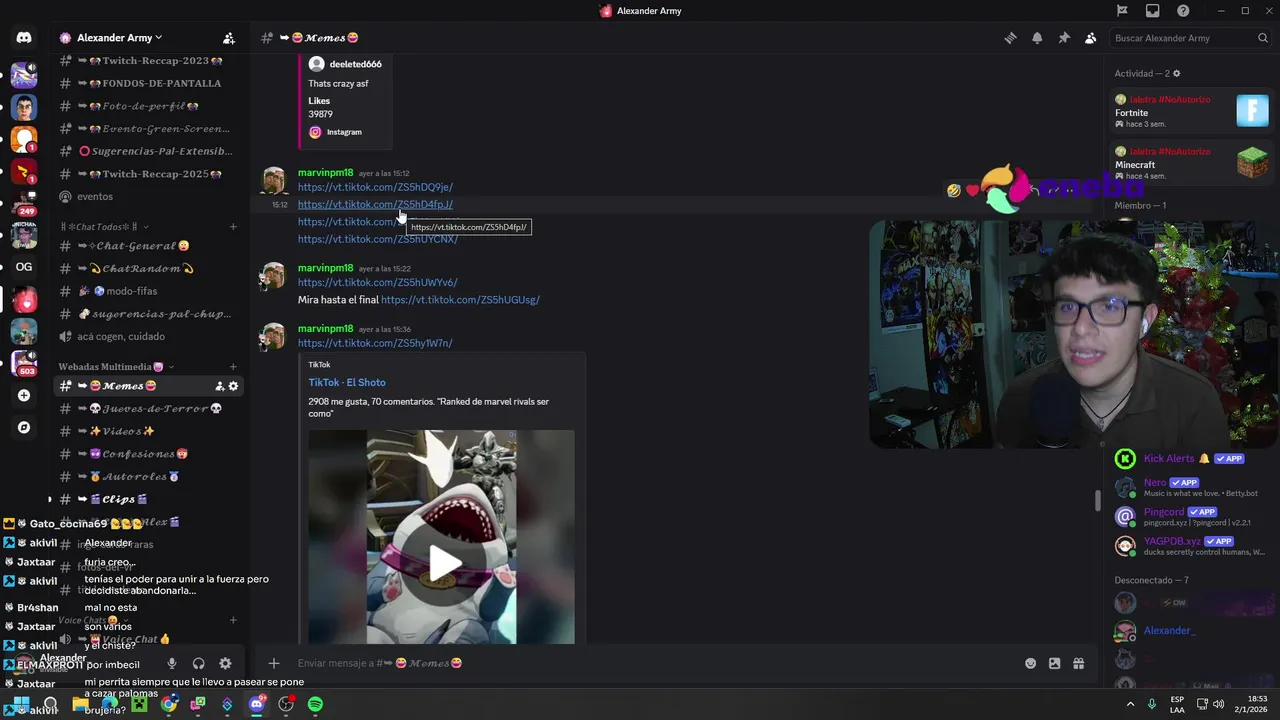Image resolution: width=1280 pixels, height=720 pixels.
Task: Open the Fortnite activity card
Action: tap(1192, 110)
